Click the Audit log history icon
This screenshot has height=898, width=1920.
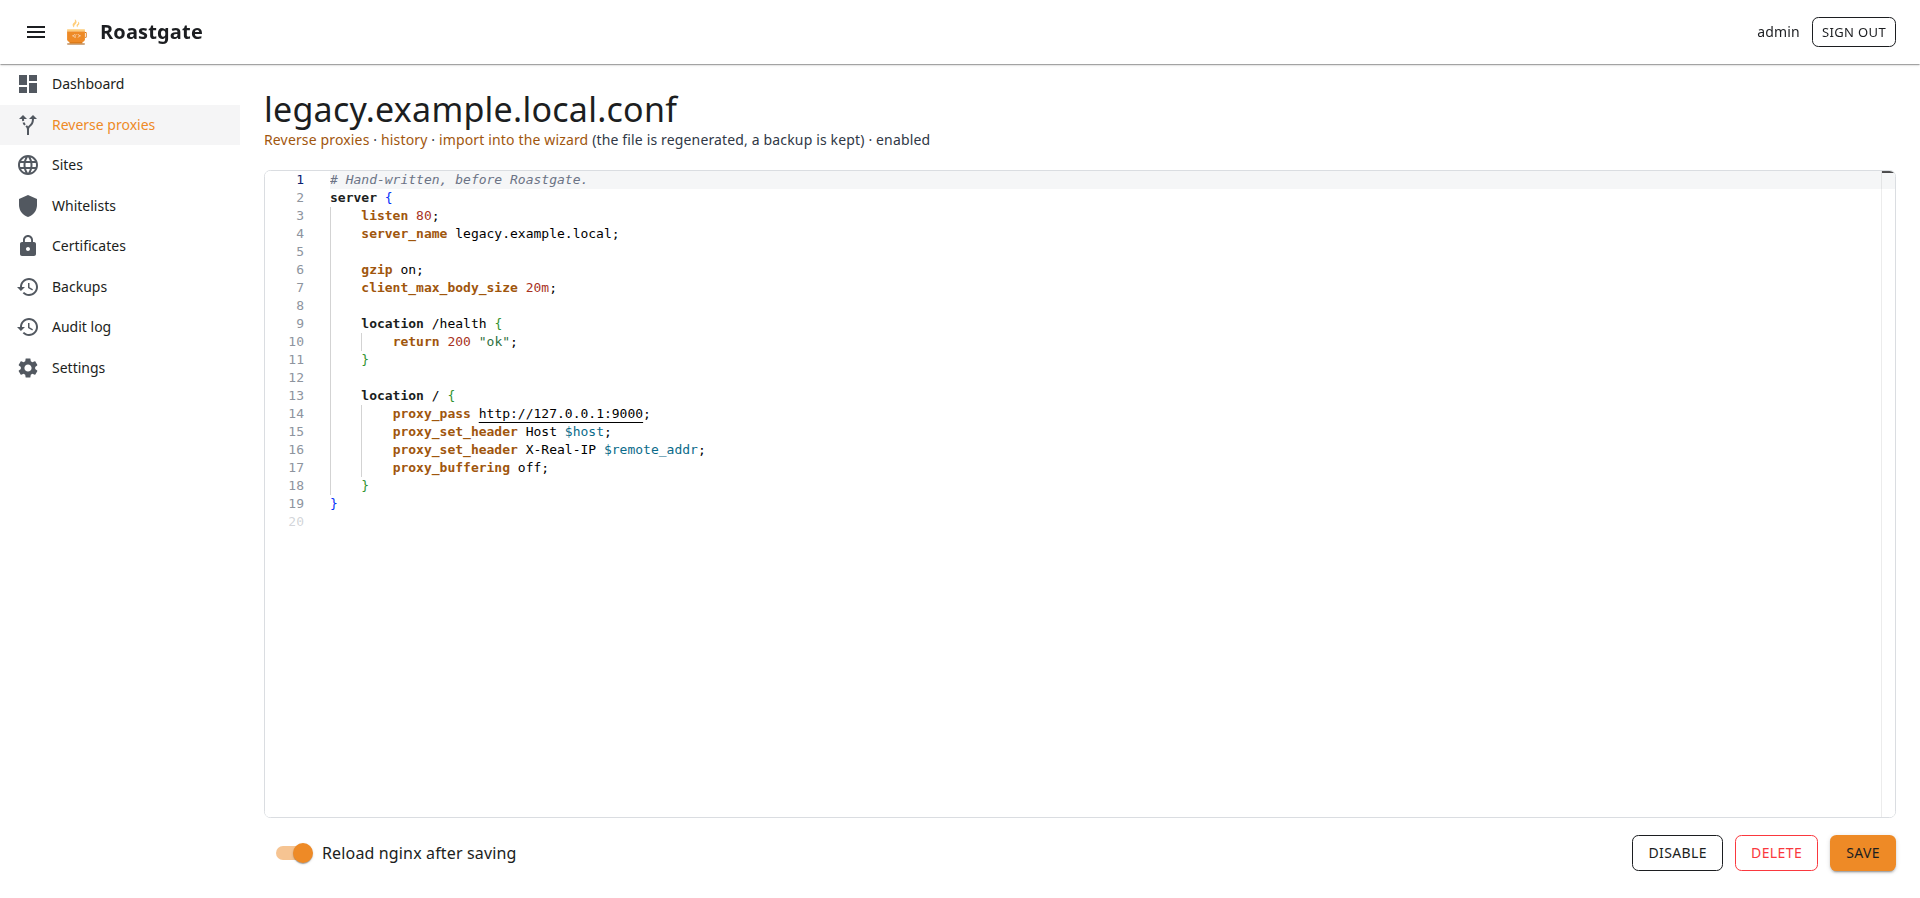(x=28, y=327)
